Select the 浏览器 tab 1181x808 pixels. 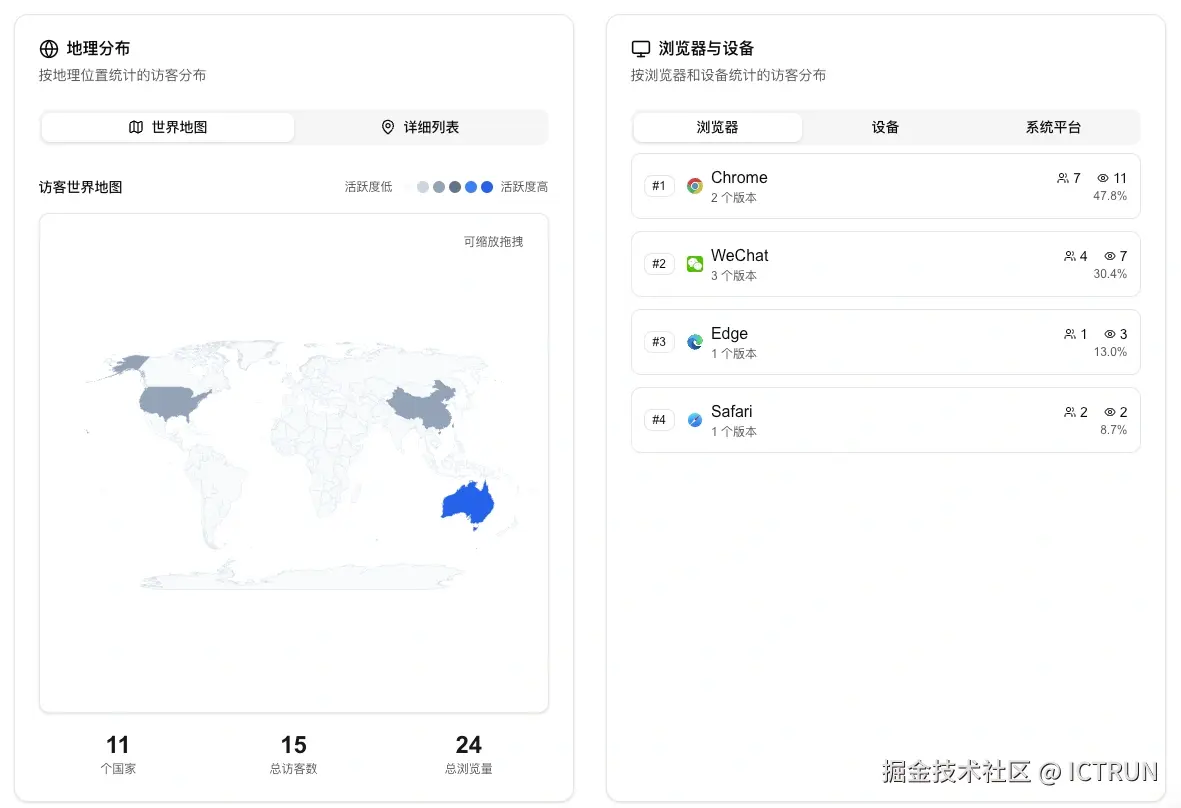(717, 127)
